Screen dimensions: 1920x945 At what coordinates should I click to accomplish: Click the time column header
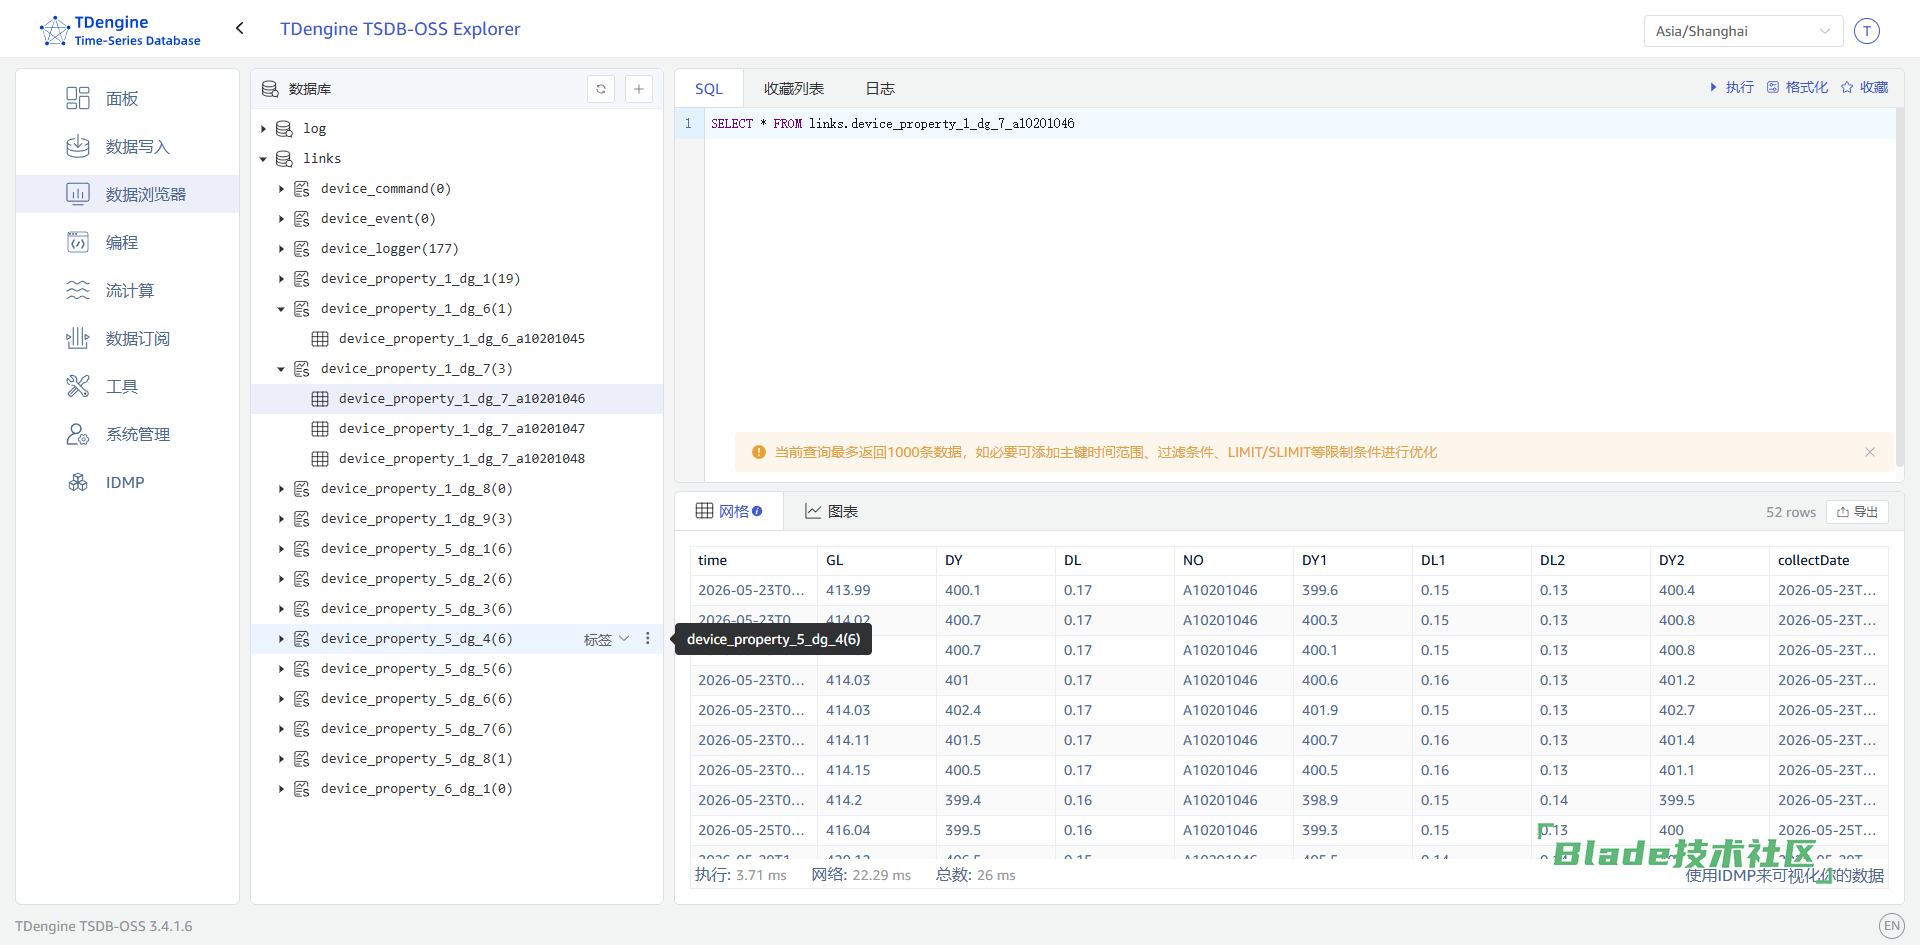[x=713, y=560]
